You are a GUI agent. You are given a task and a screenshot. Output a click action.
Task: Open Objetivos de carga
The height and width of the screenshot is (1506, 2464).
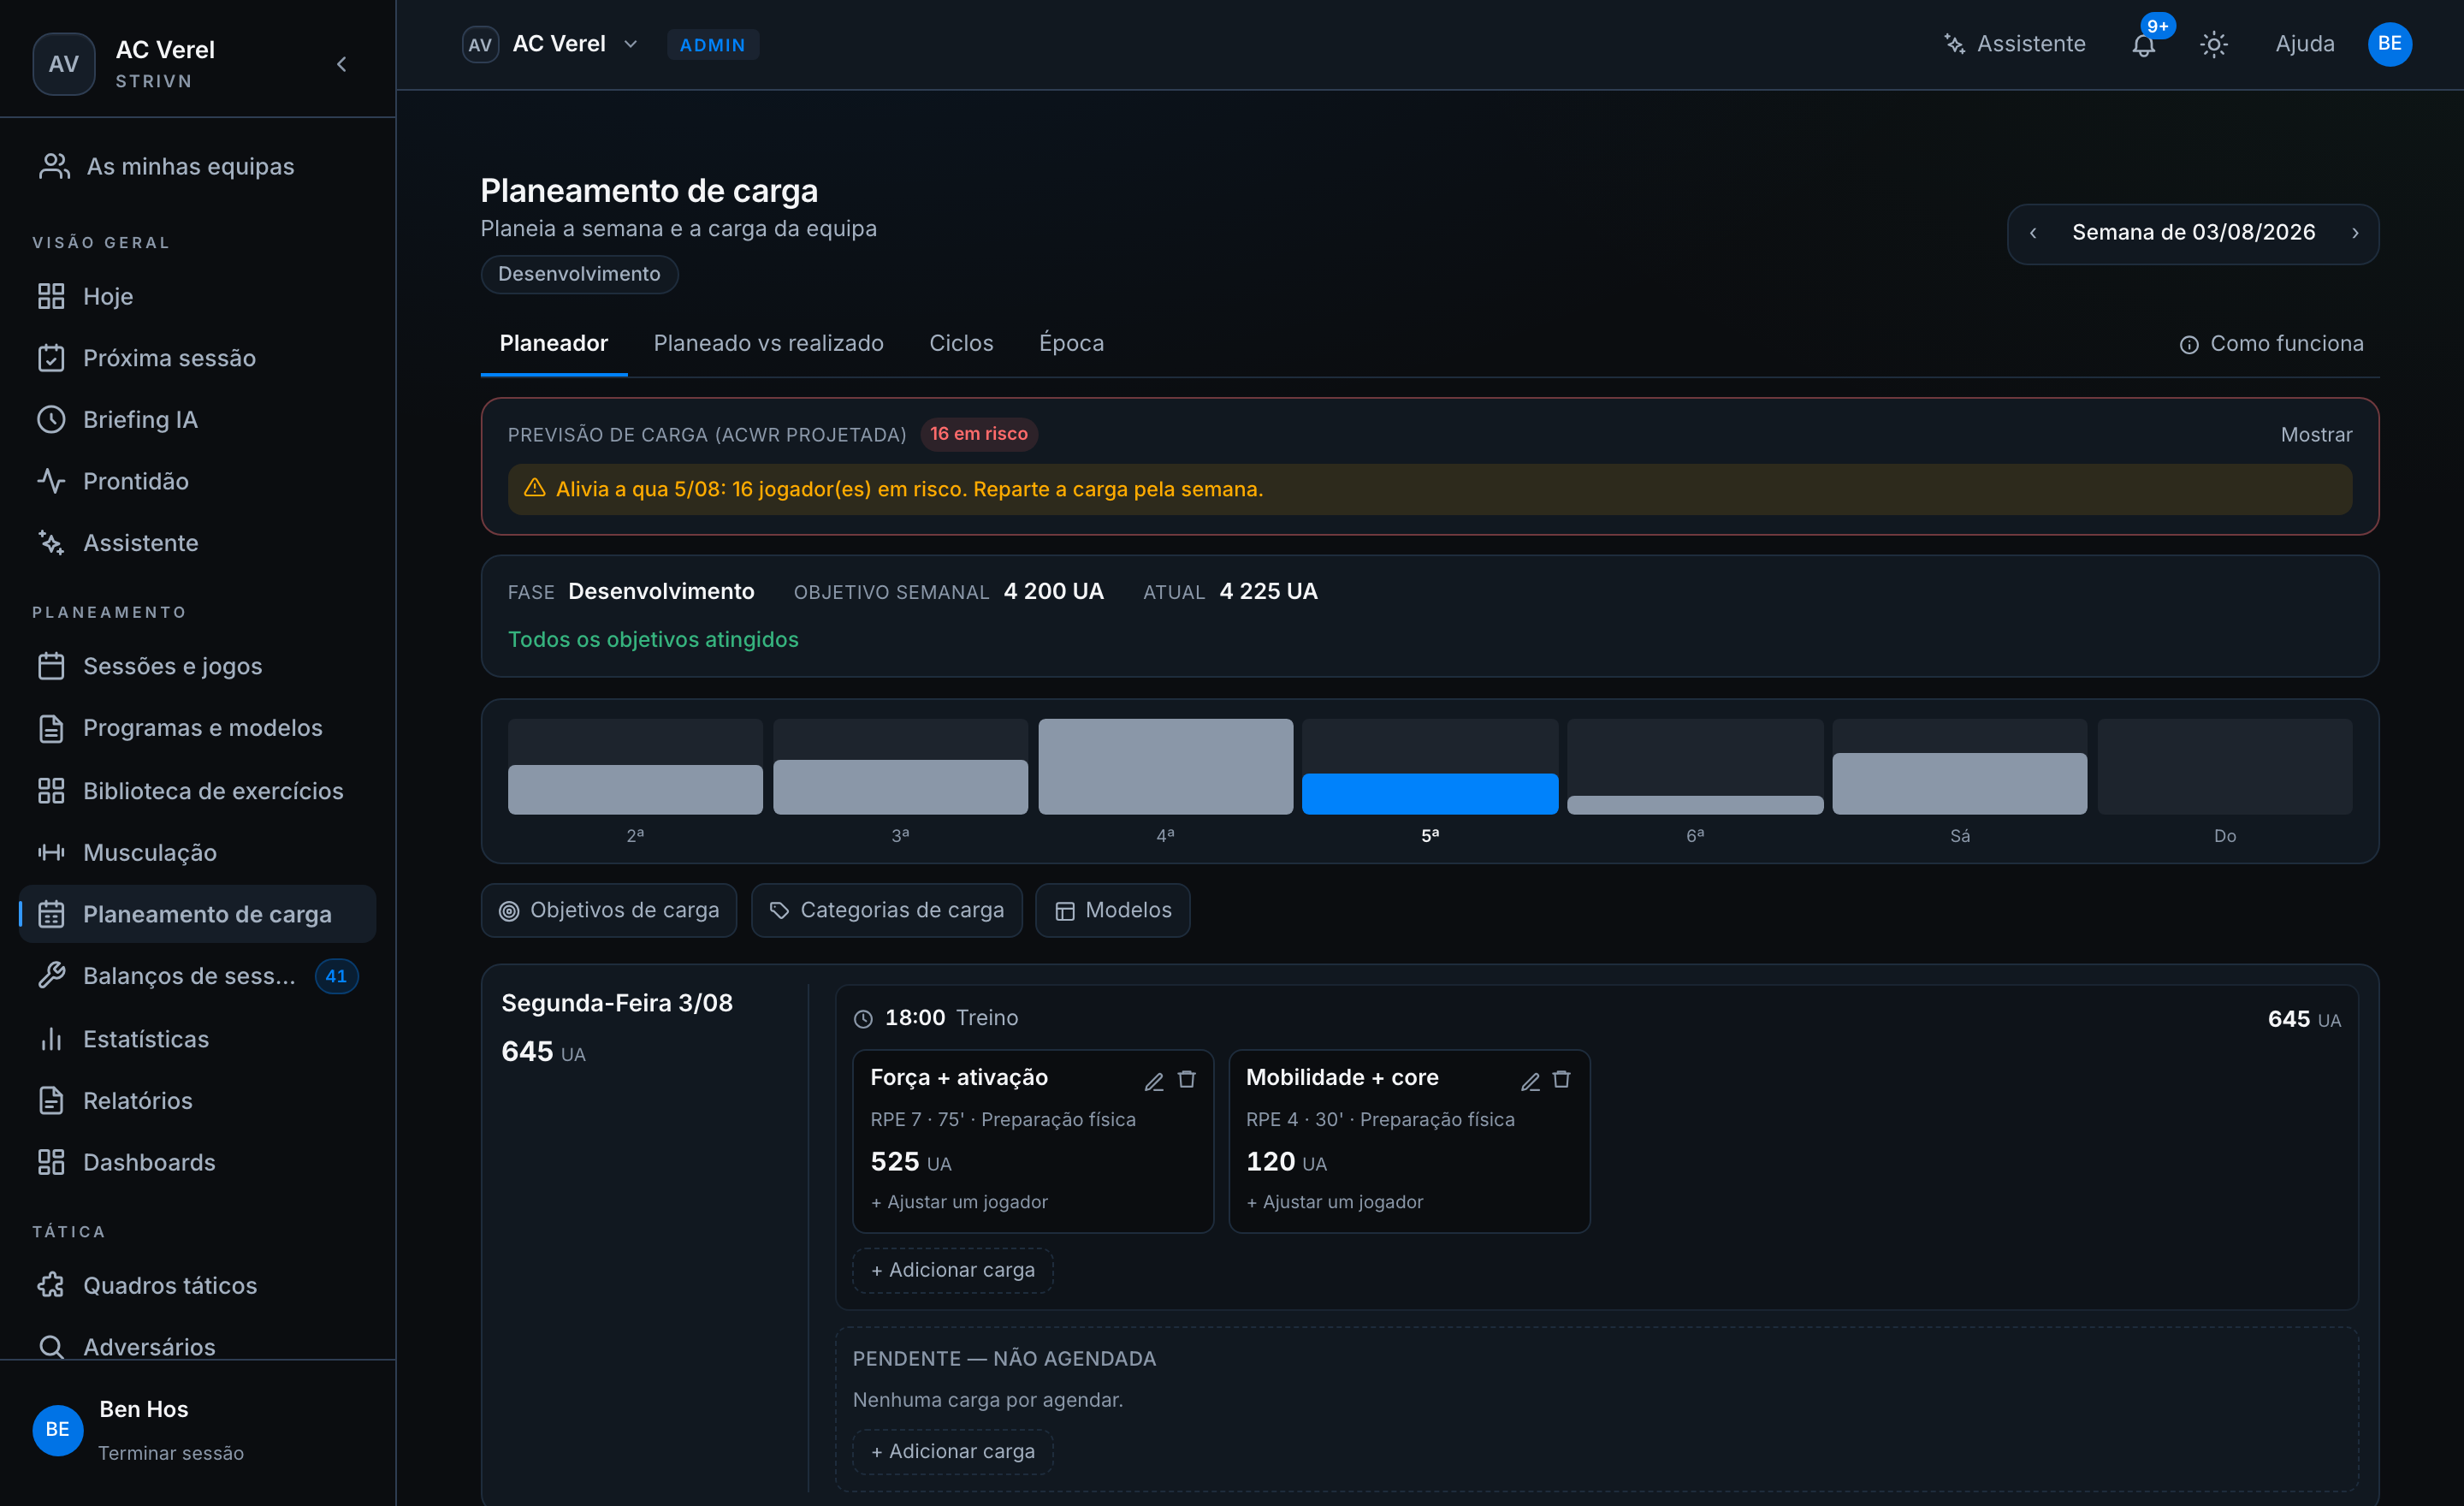coord(608,911)
